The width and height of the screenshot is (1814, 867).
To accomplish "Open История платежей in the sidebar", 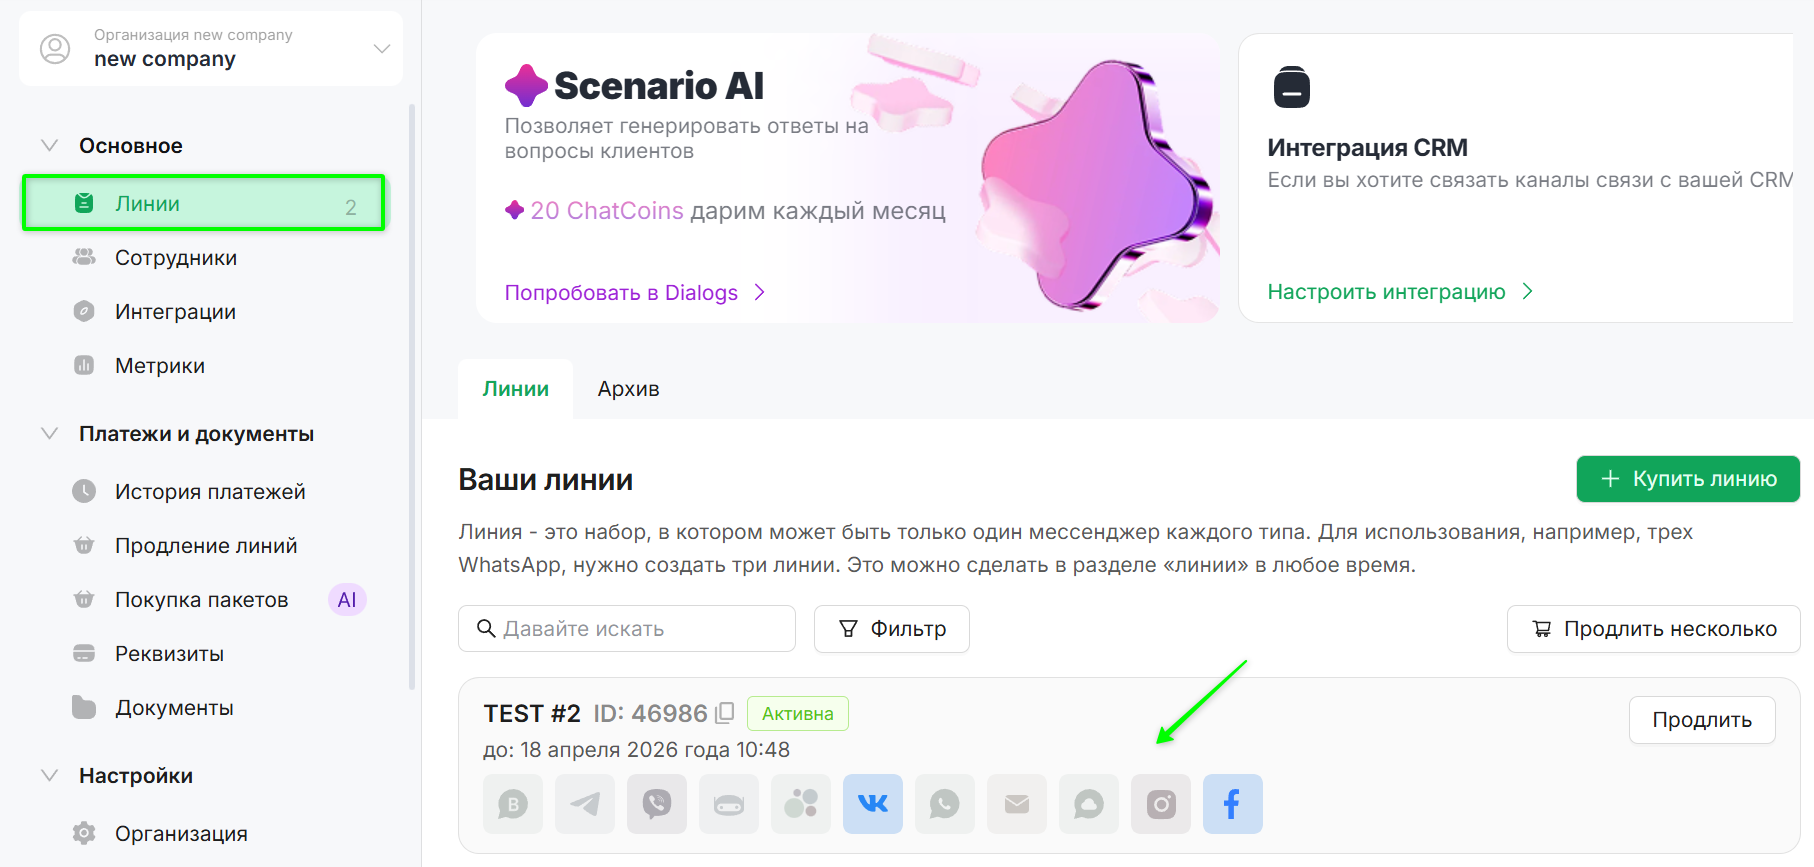I will [x=210, y=492].
